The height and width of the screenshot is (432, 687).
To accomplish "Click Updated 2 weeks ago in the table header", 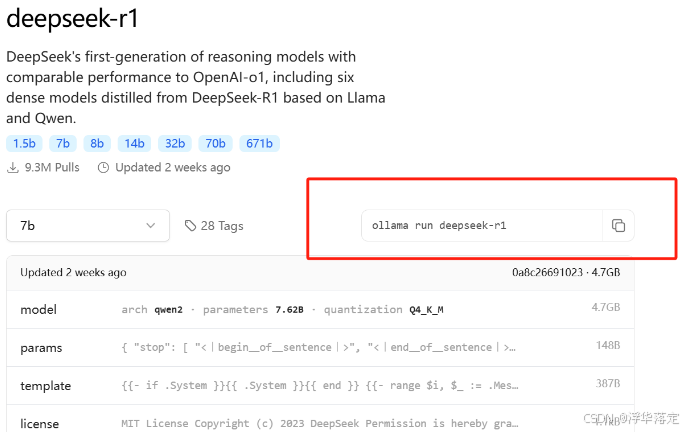I will [73, 273].
